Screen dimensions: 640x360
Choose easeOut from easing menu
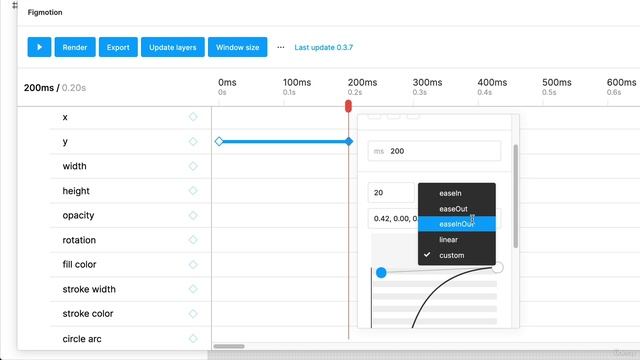point(457,209)
